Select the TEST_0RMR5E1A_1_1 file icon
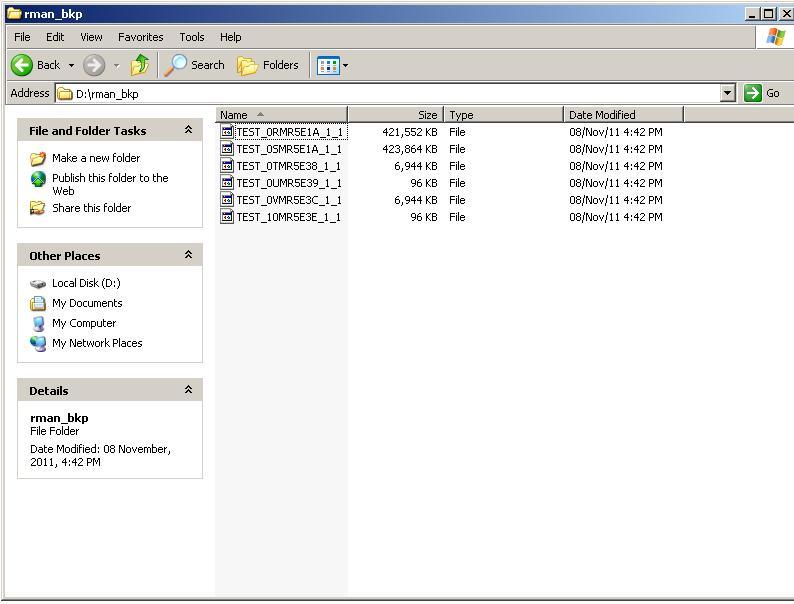The height and width of the screenshot is (604, 794). (227, 132)
